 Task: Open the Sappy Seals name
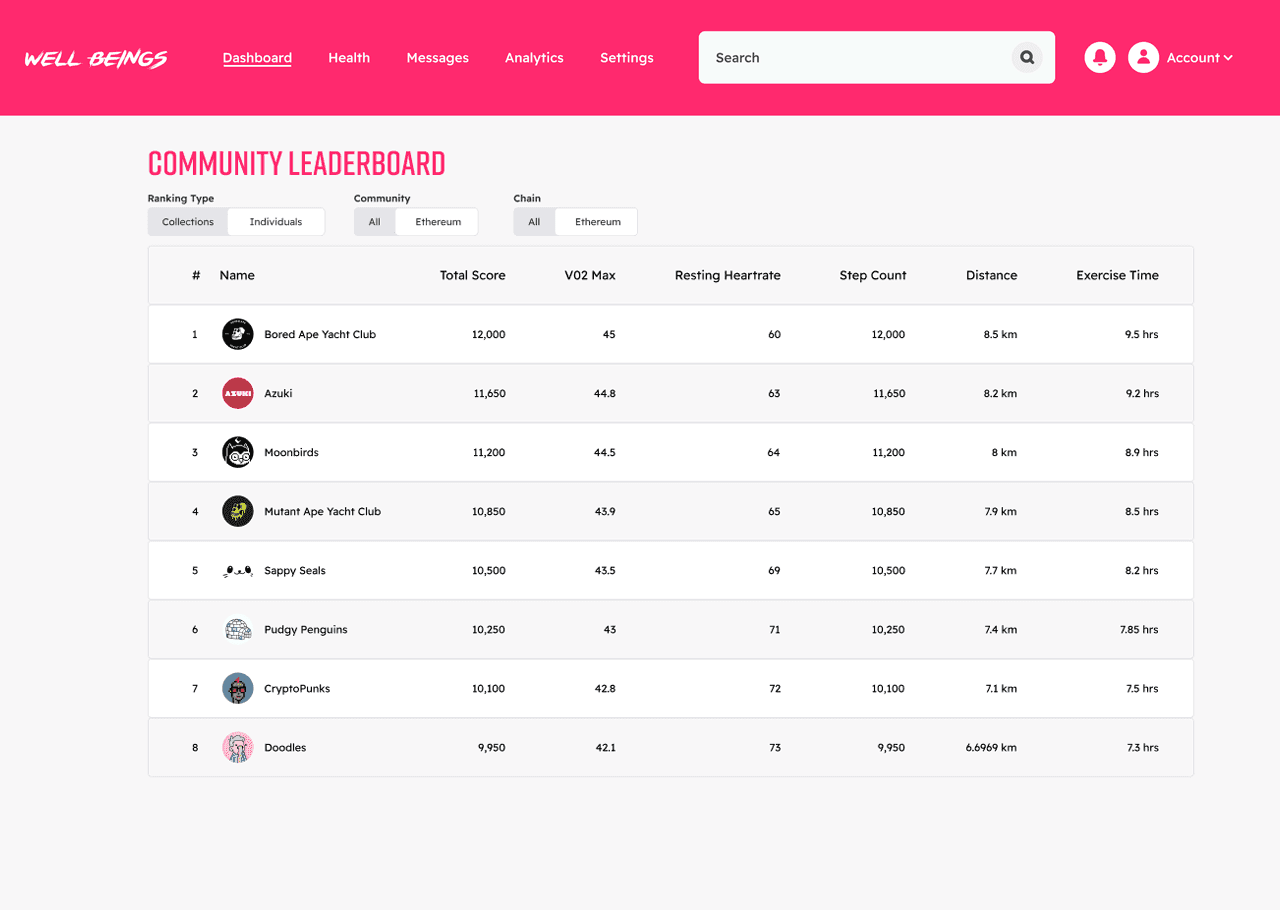[x=295, y=570]
